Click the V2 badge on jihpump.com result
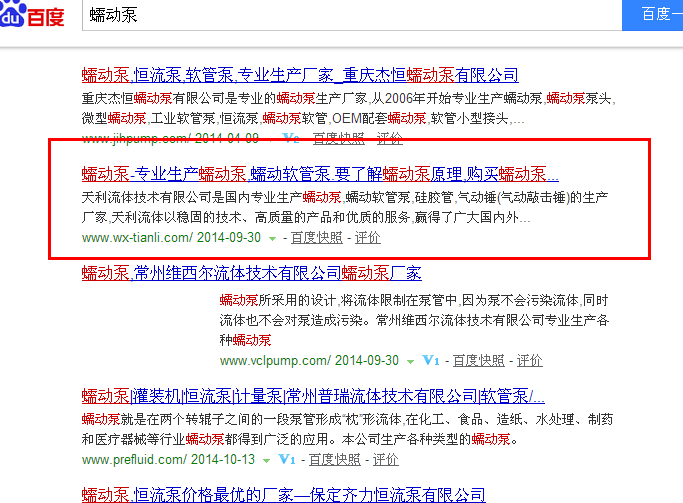Viewport: 683px width, 503px height. (x=291, y=138)
